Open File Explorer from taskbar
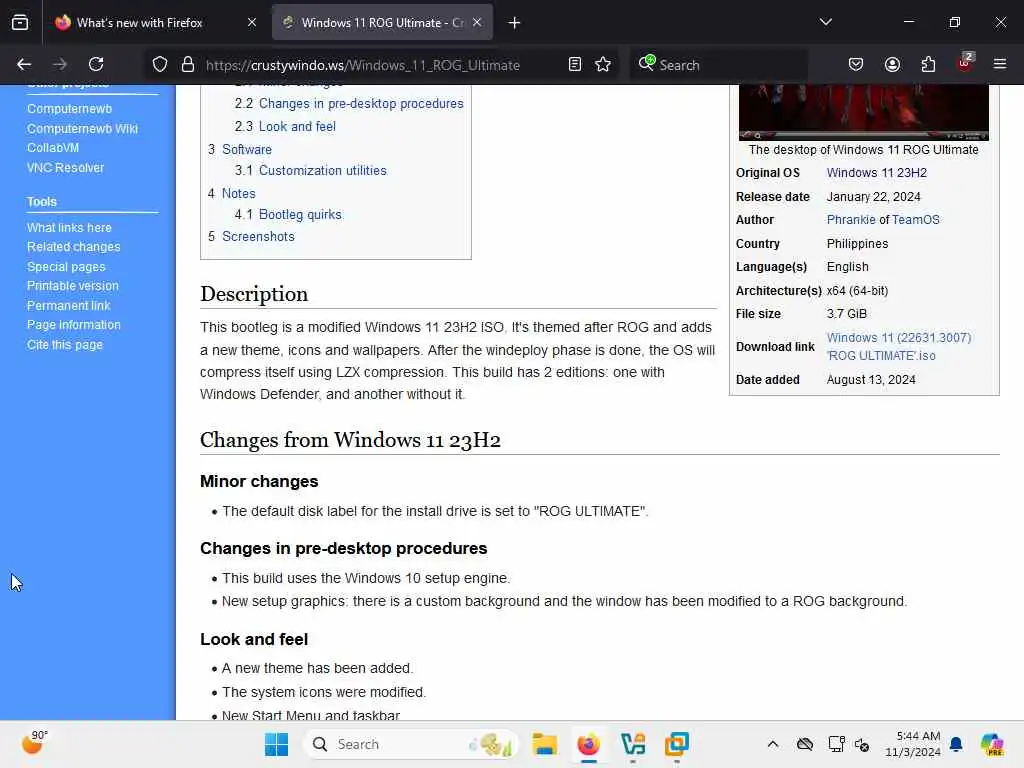 click(544, 744)
